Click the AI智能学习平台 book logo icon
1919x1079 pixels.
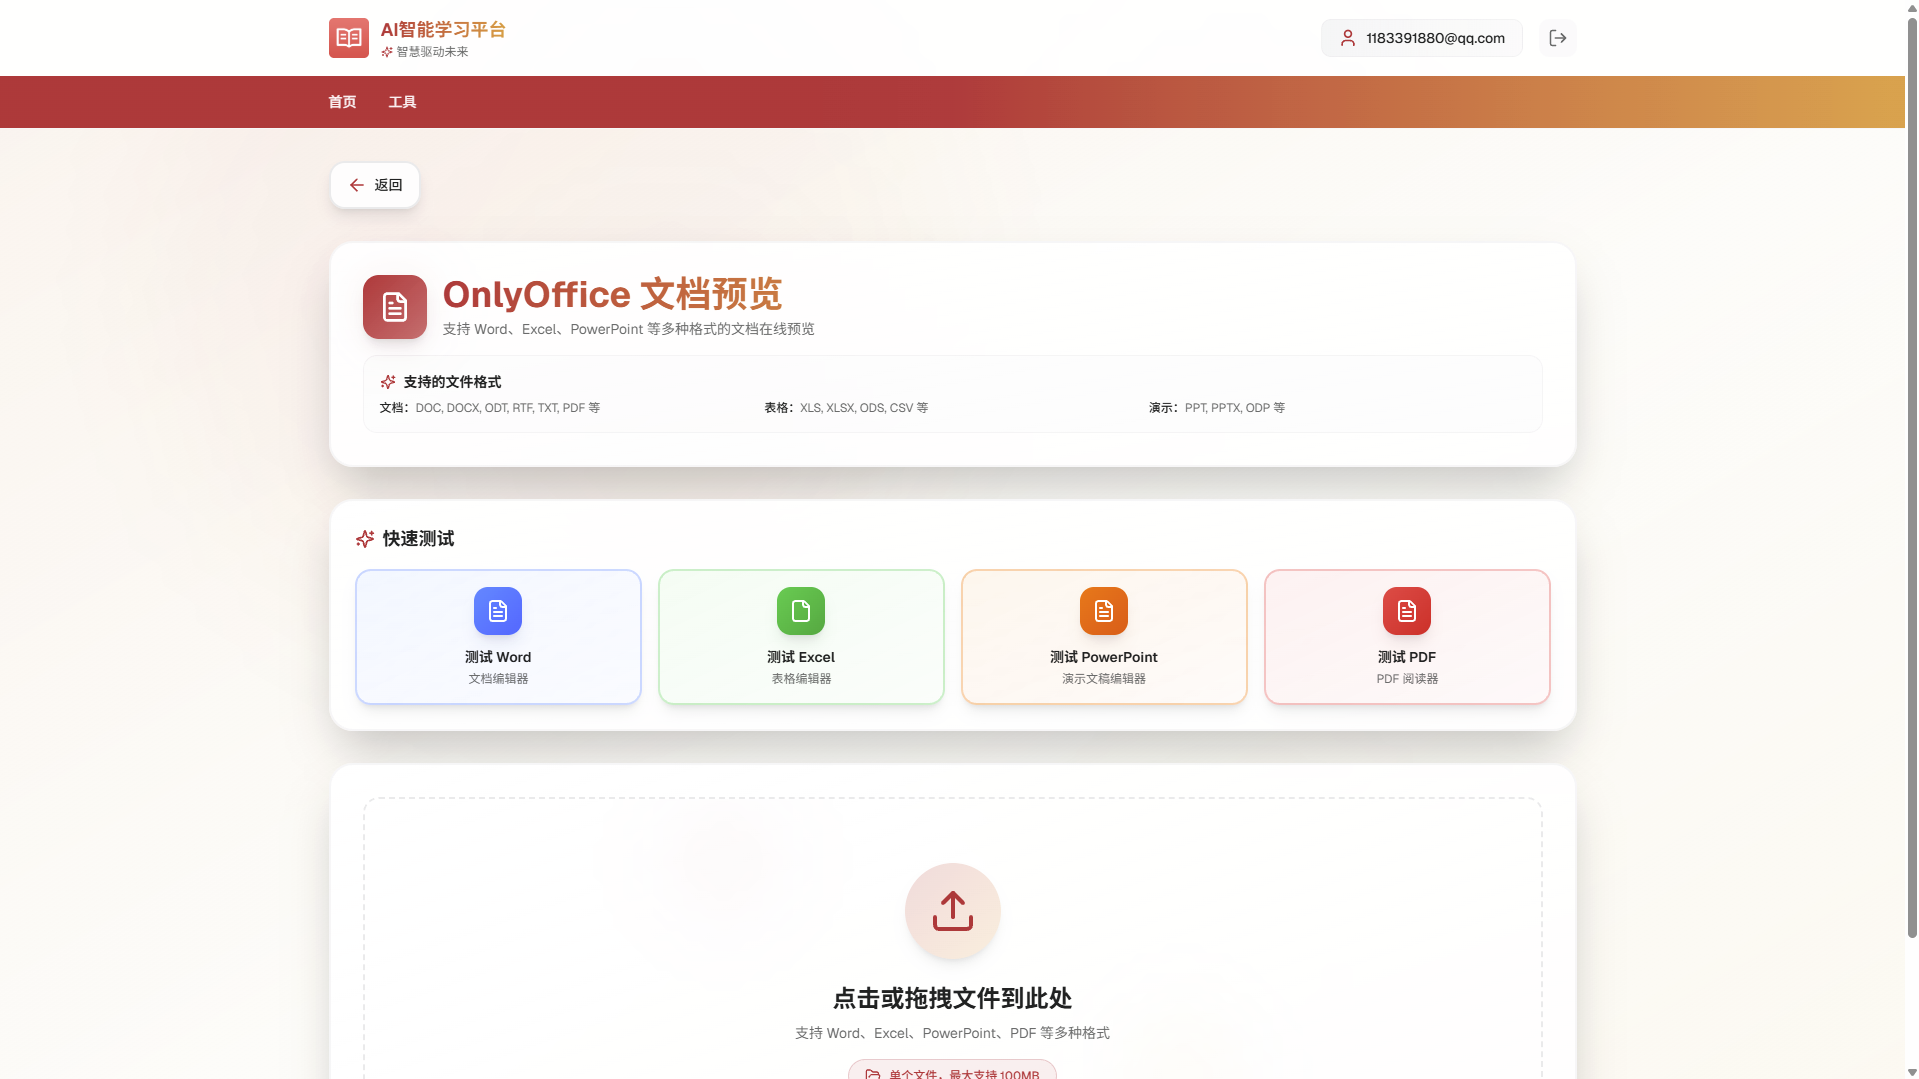point(349,38)
